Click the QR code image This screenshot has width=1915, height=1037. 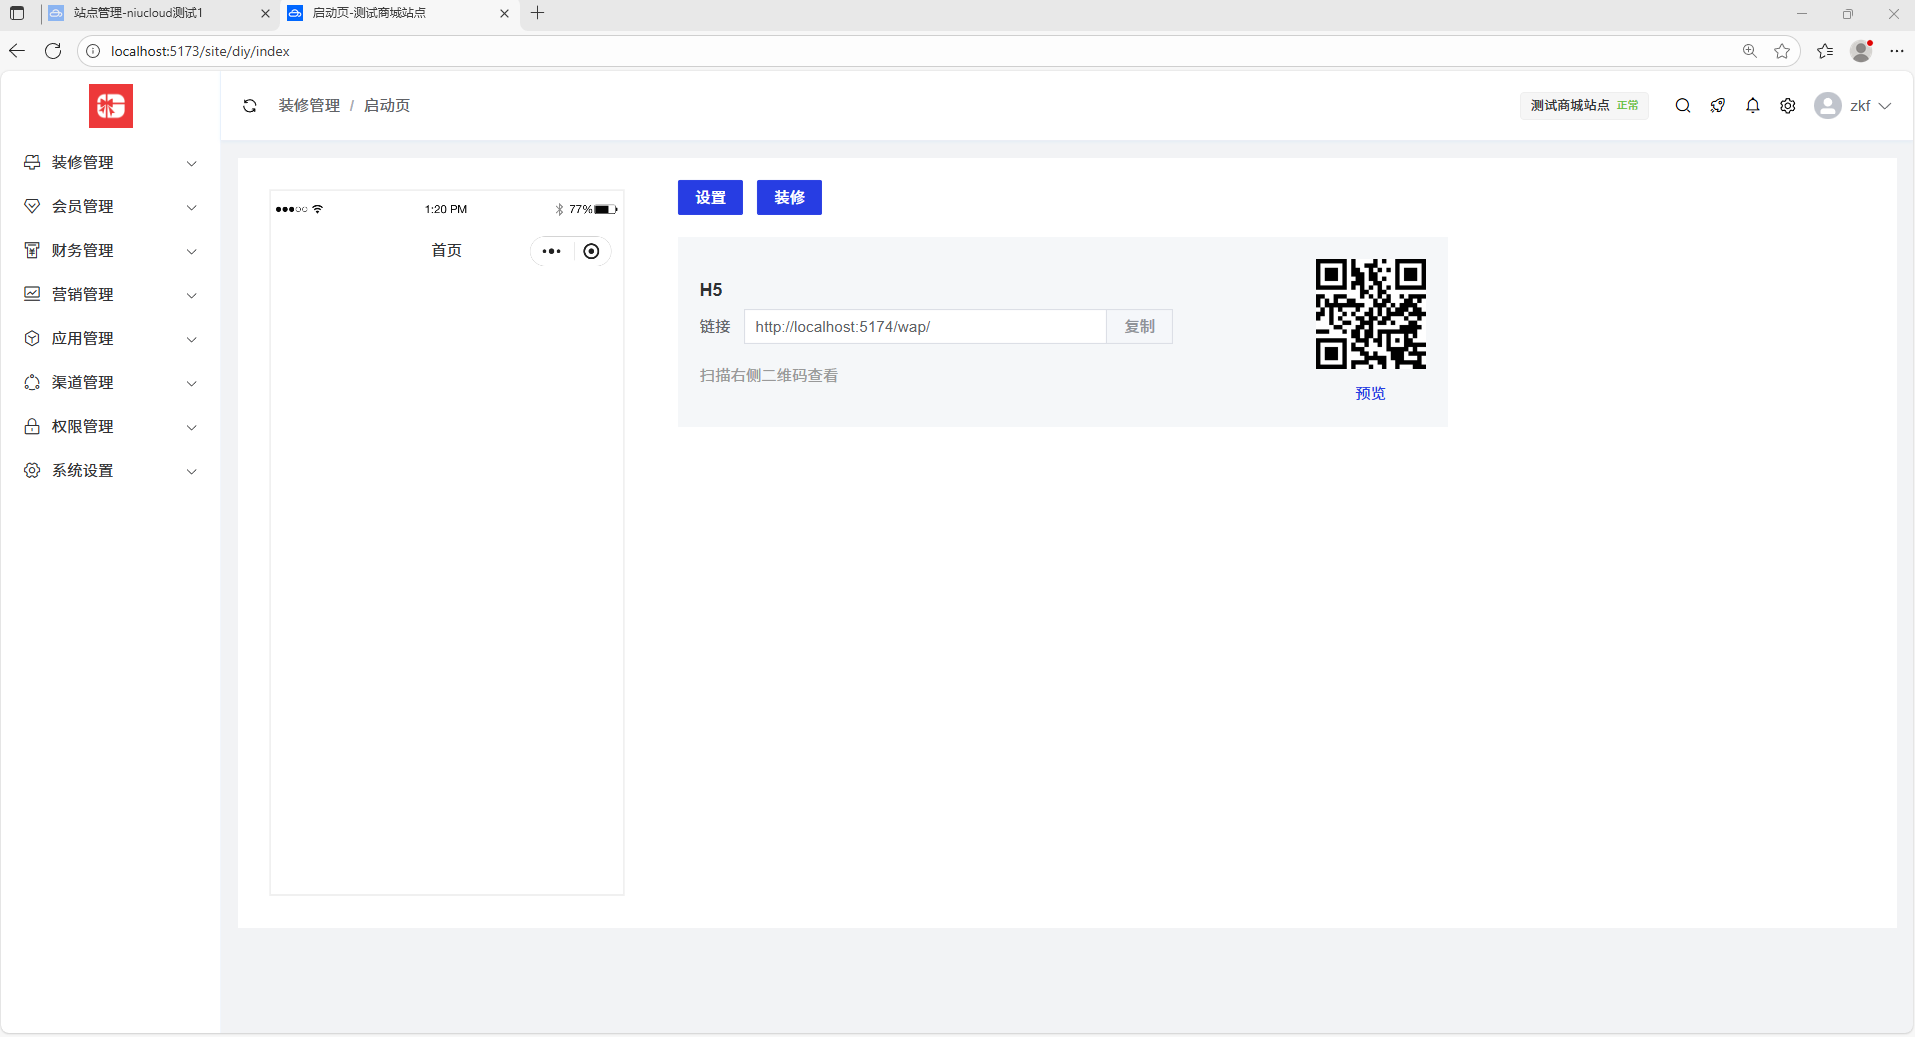pos(1370,314)
